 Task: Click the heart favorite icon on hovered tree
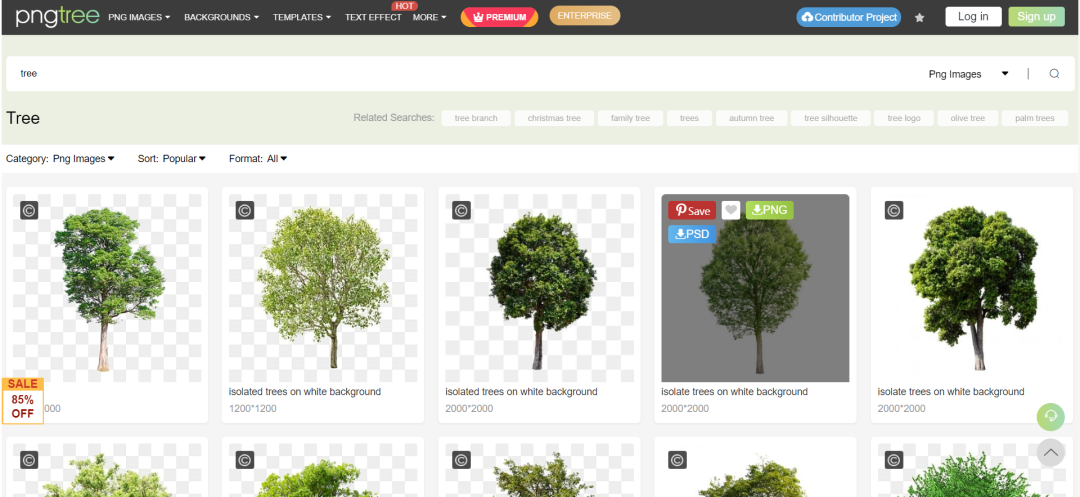tap(731, 211)
